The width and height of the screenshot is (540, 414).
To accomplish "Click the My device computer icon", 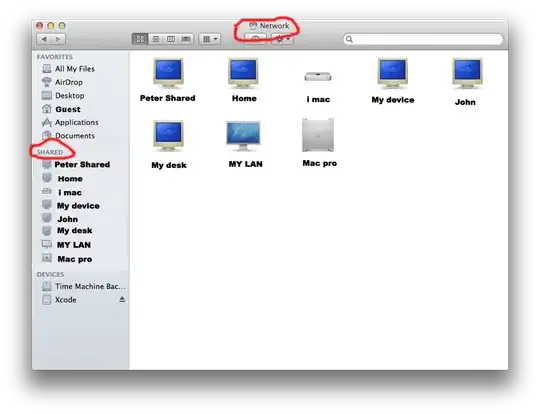I will point(393,73).
